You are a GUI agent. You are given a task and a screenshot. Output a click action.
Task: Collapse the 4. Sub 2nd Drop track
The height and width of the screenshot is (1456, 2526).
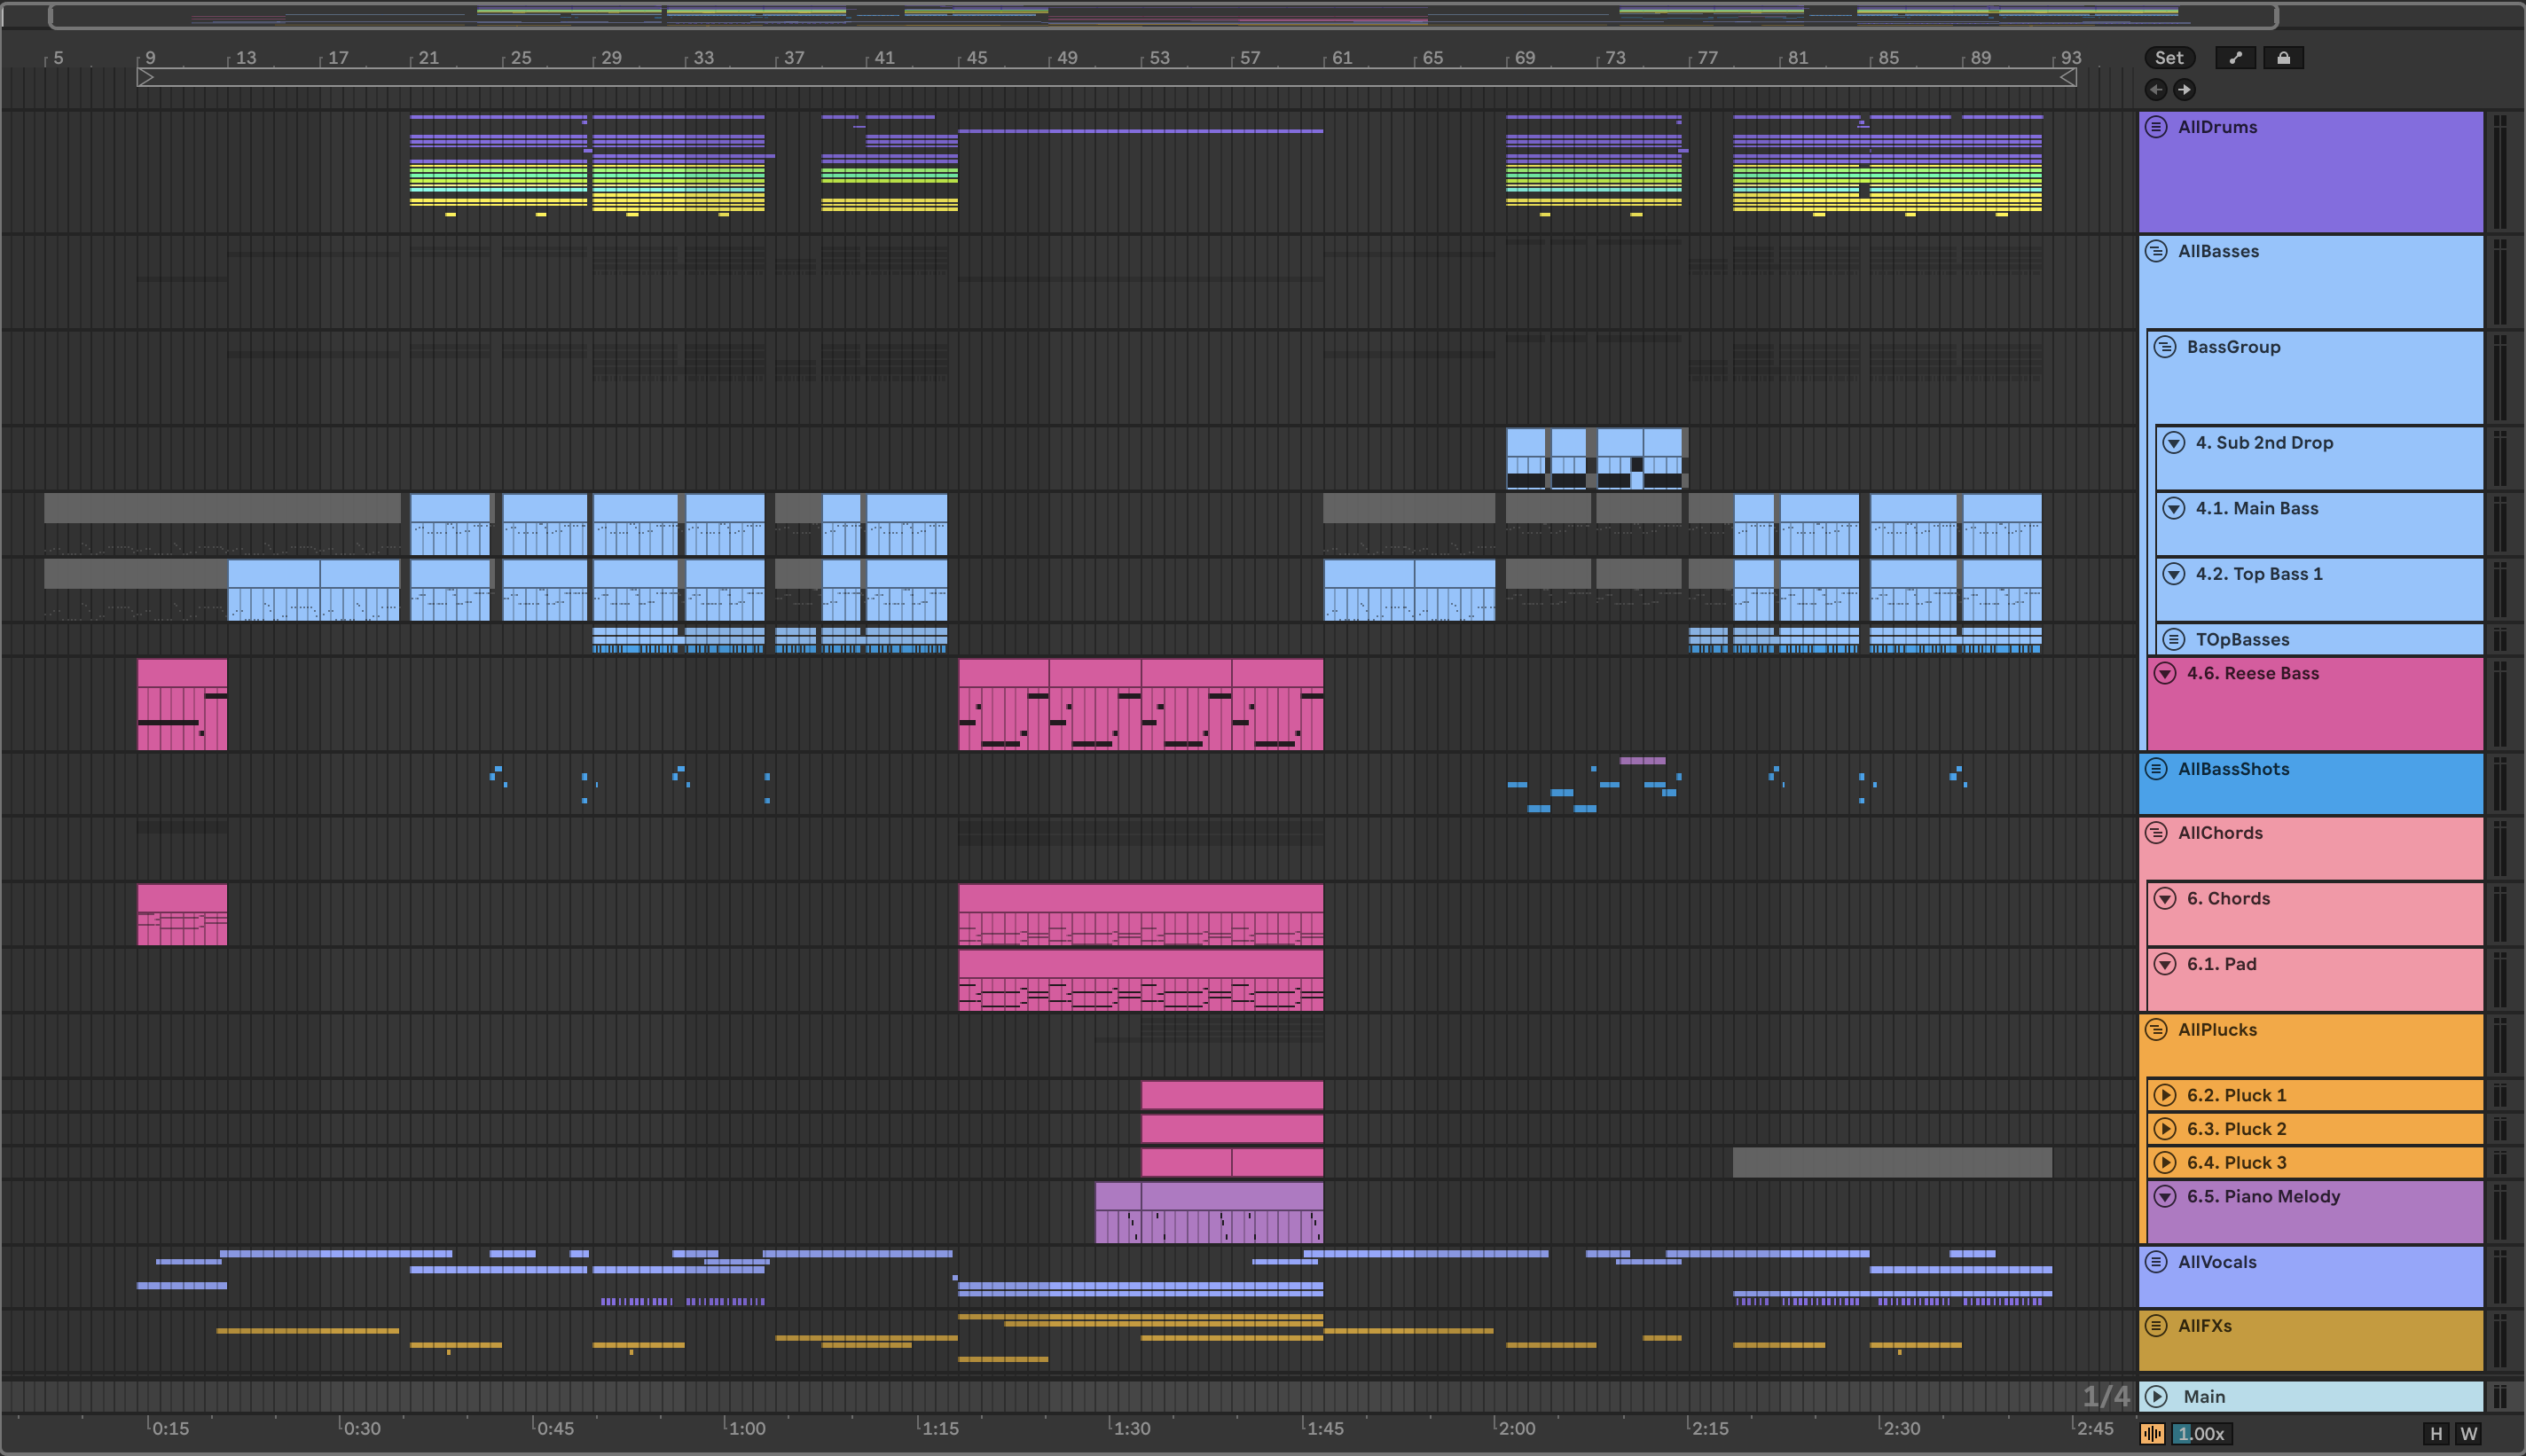tap(2174, 443)
